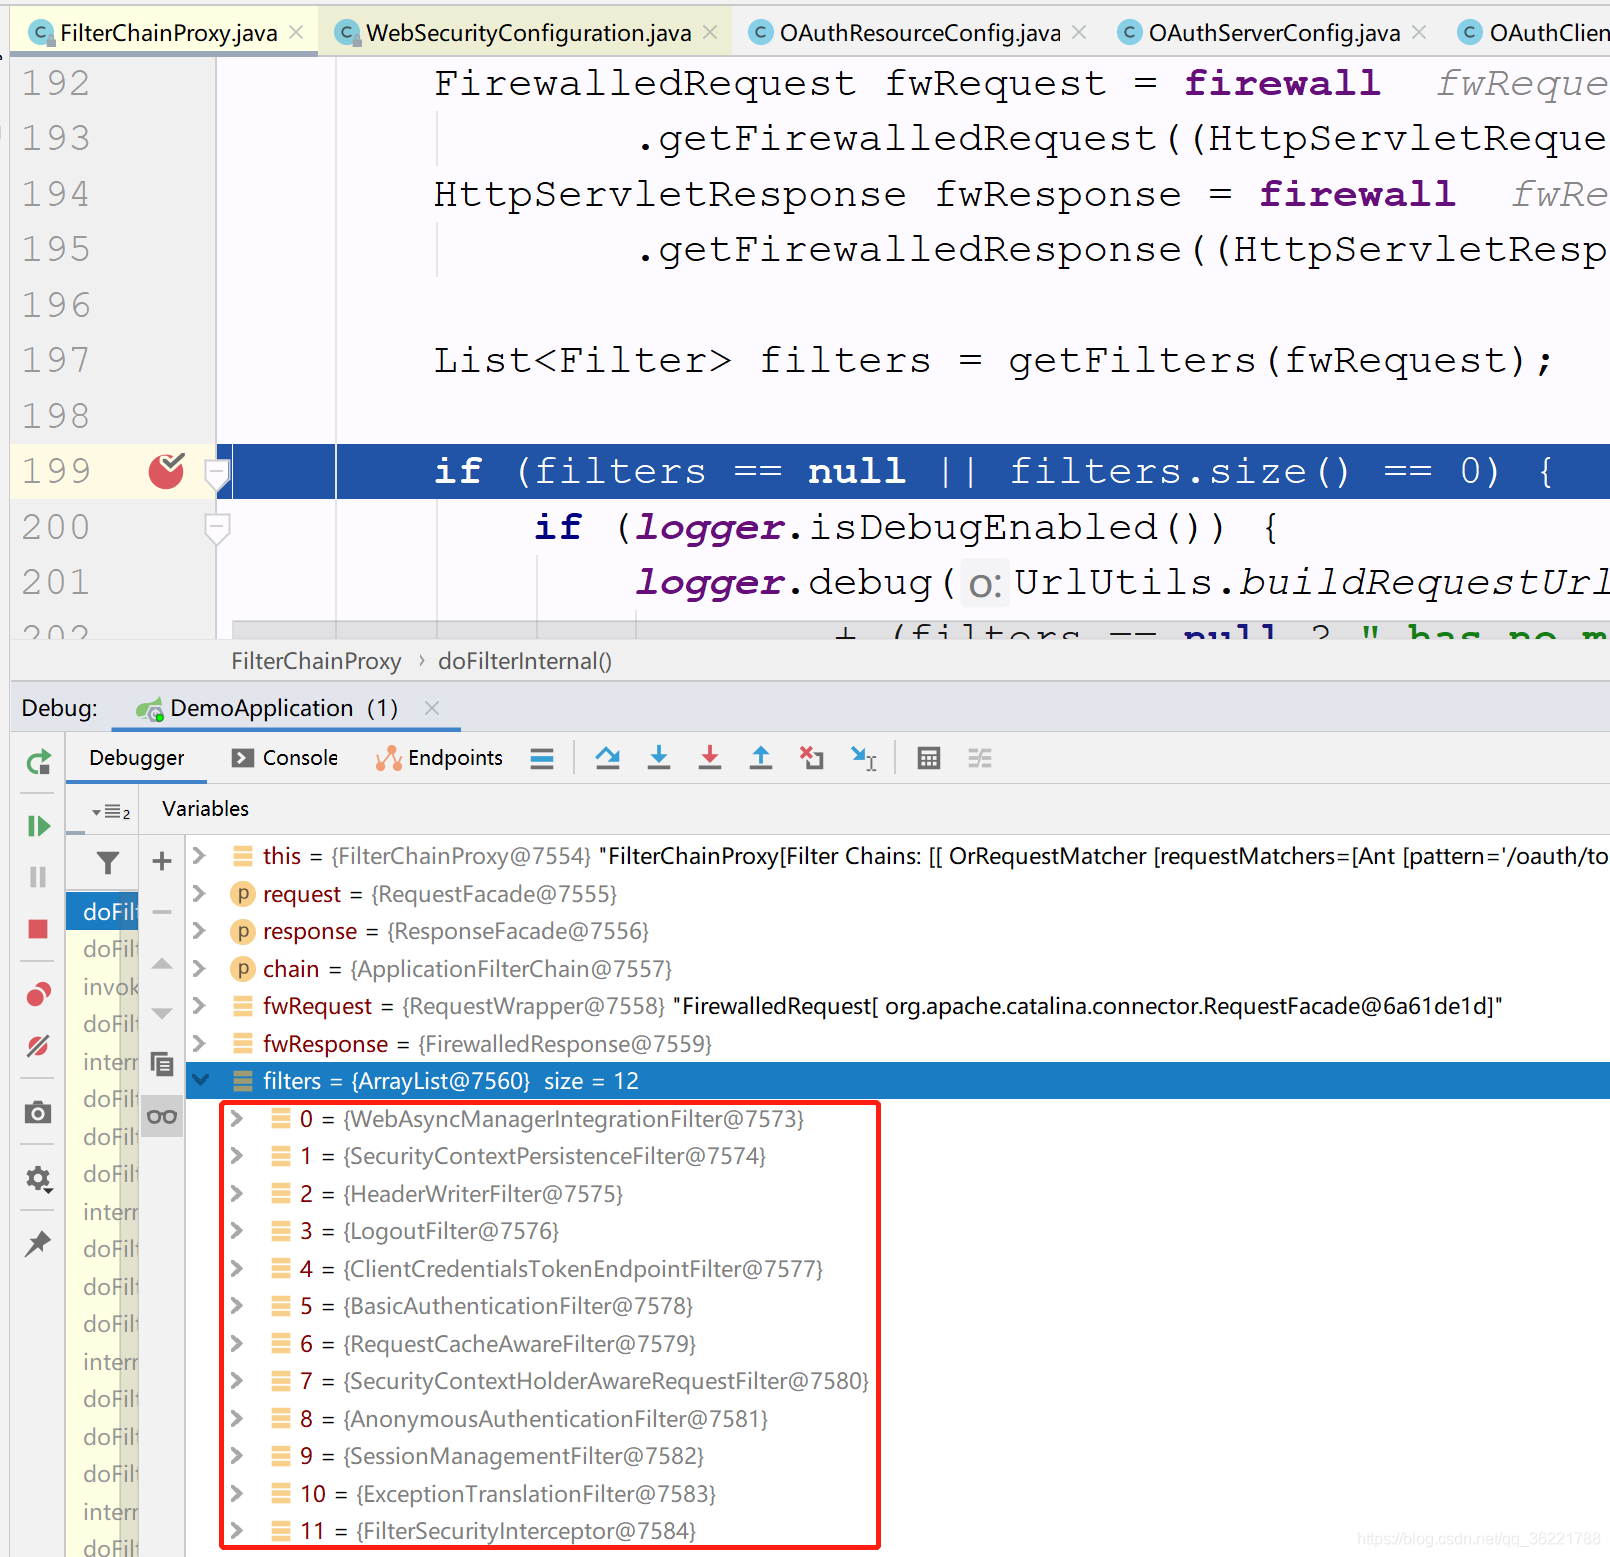This screenshot has width=1610, height=1557.
Task: Expand the chain variable node
Action: point(199,969)
